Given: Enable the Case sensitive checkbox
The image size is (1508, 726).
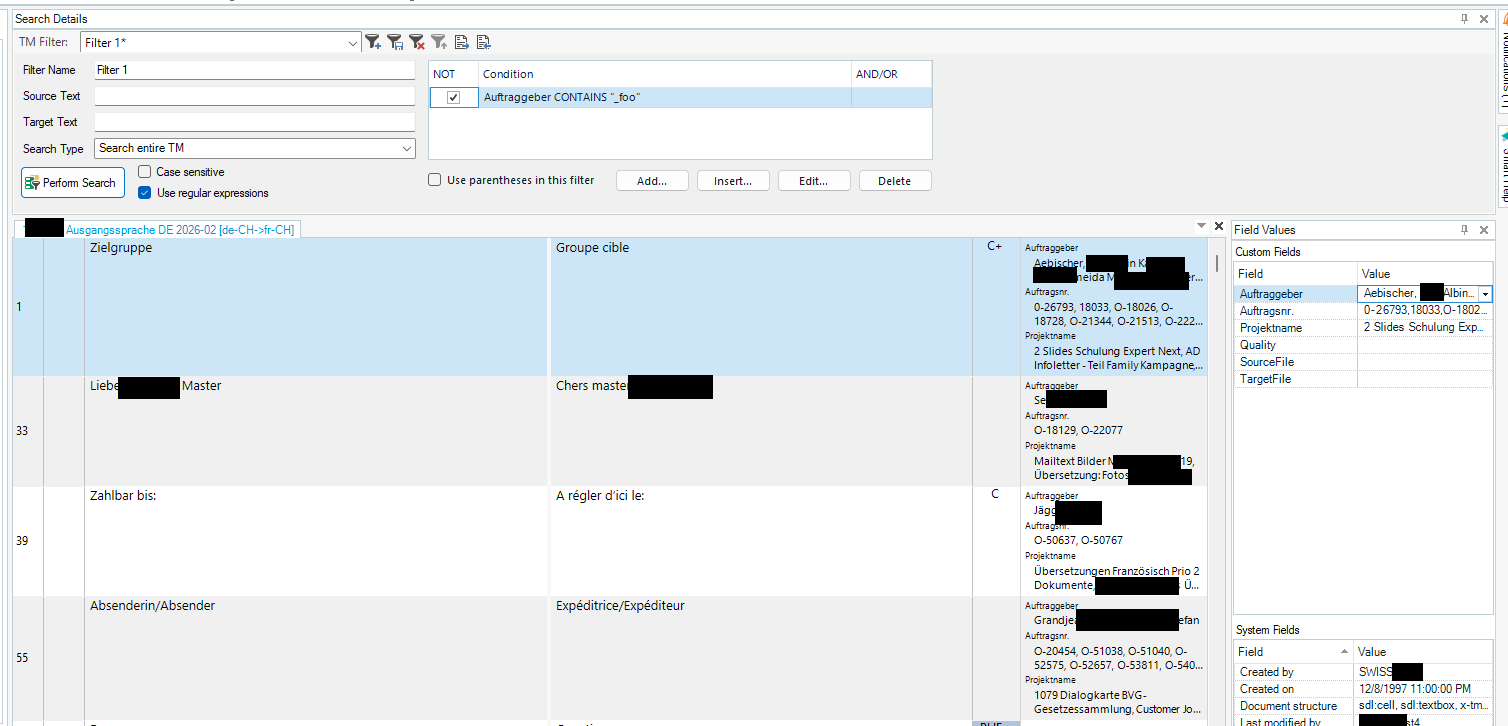Looking at the screenshot, I should [x=145, y=172].
